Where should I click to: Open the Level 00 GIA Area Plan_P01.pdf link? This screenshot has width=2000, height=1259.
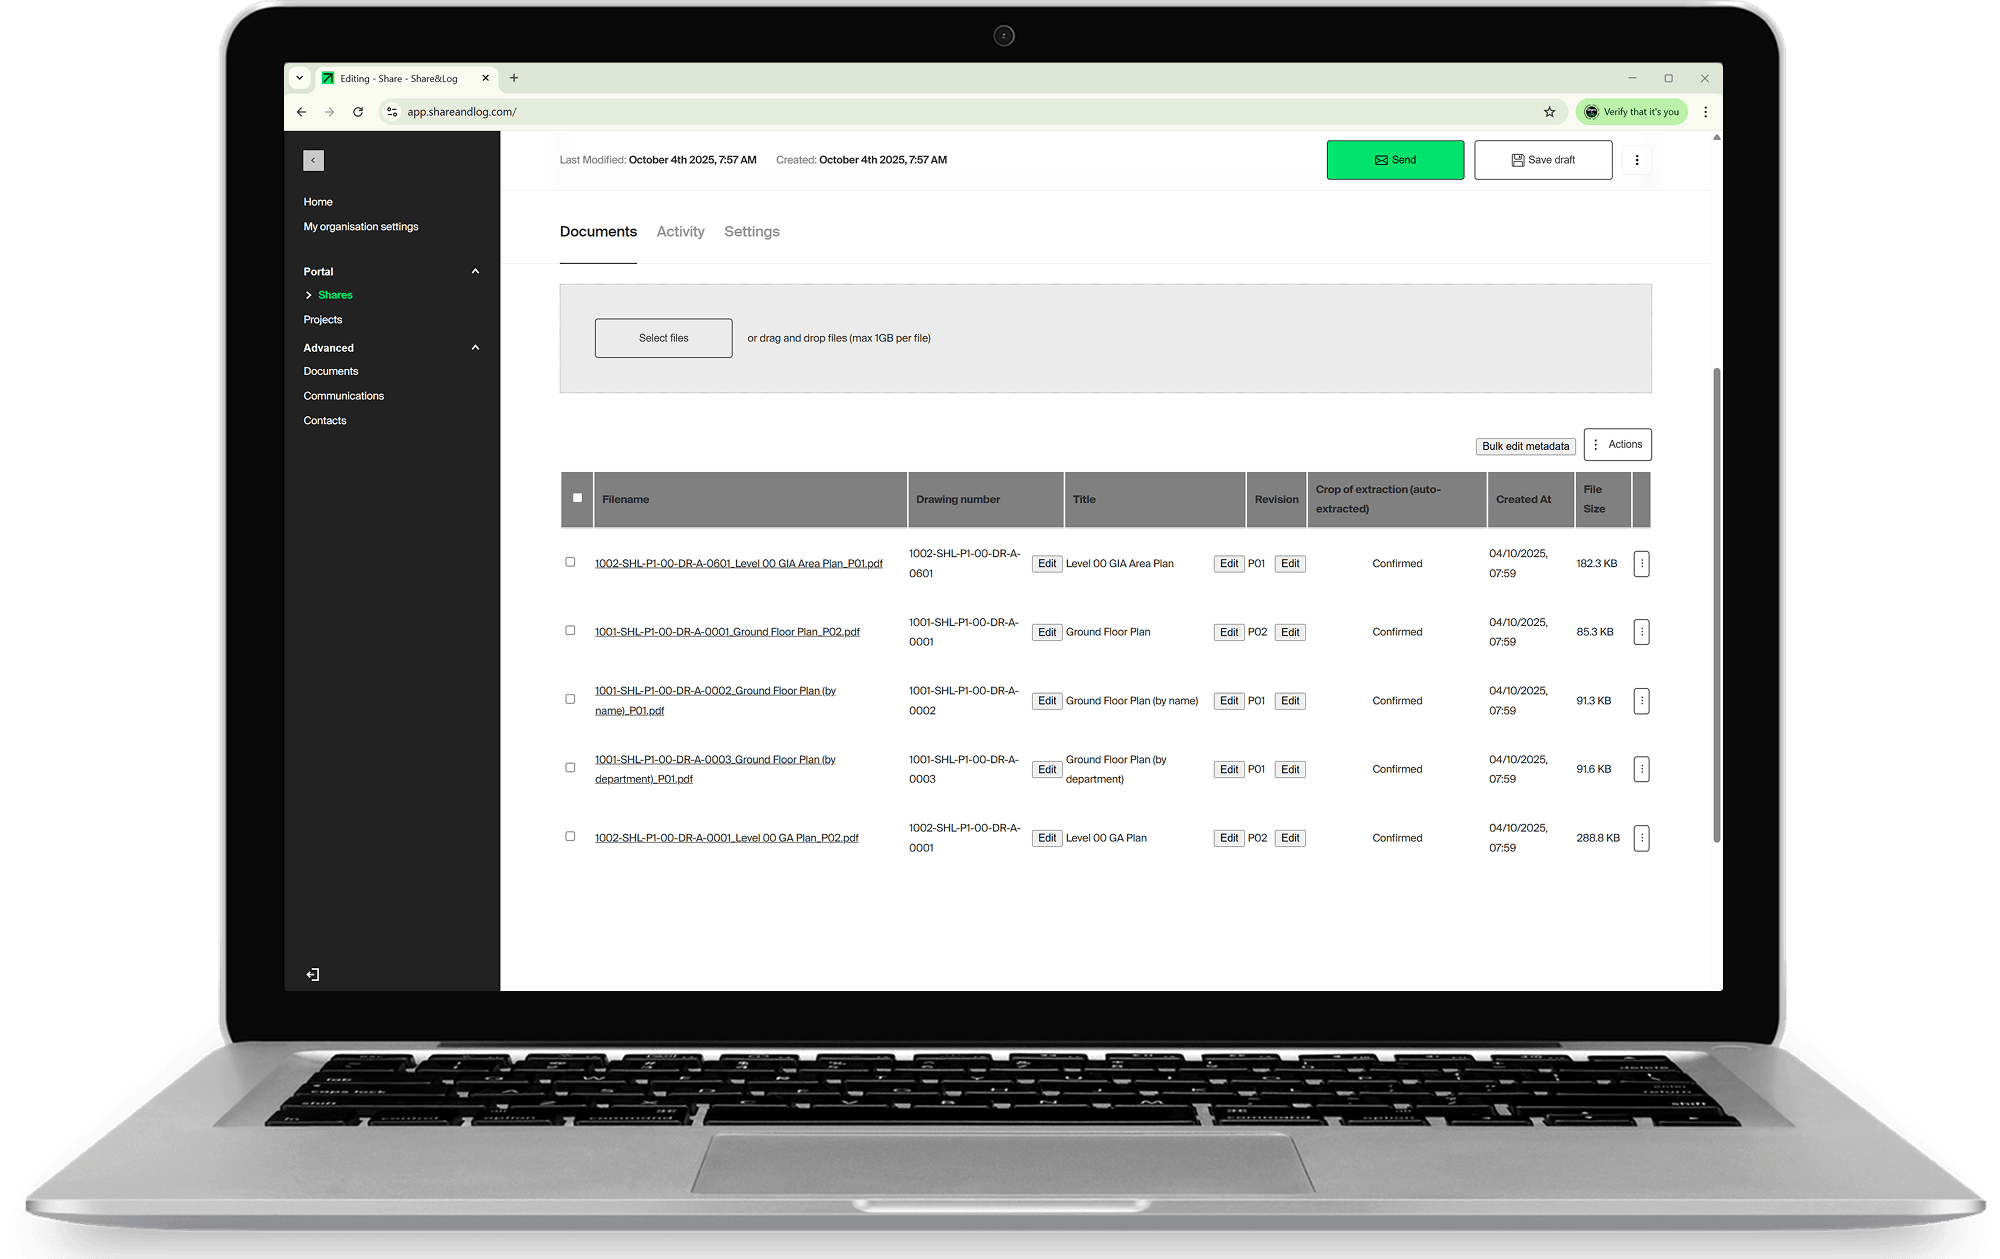[x=738, y=564]
